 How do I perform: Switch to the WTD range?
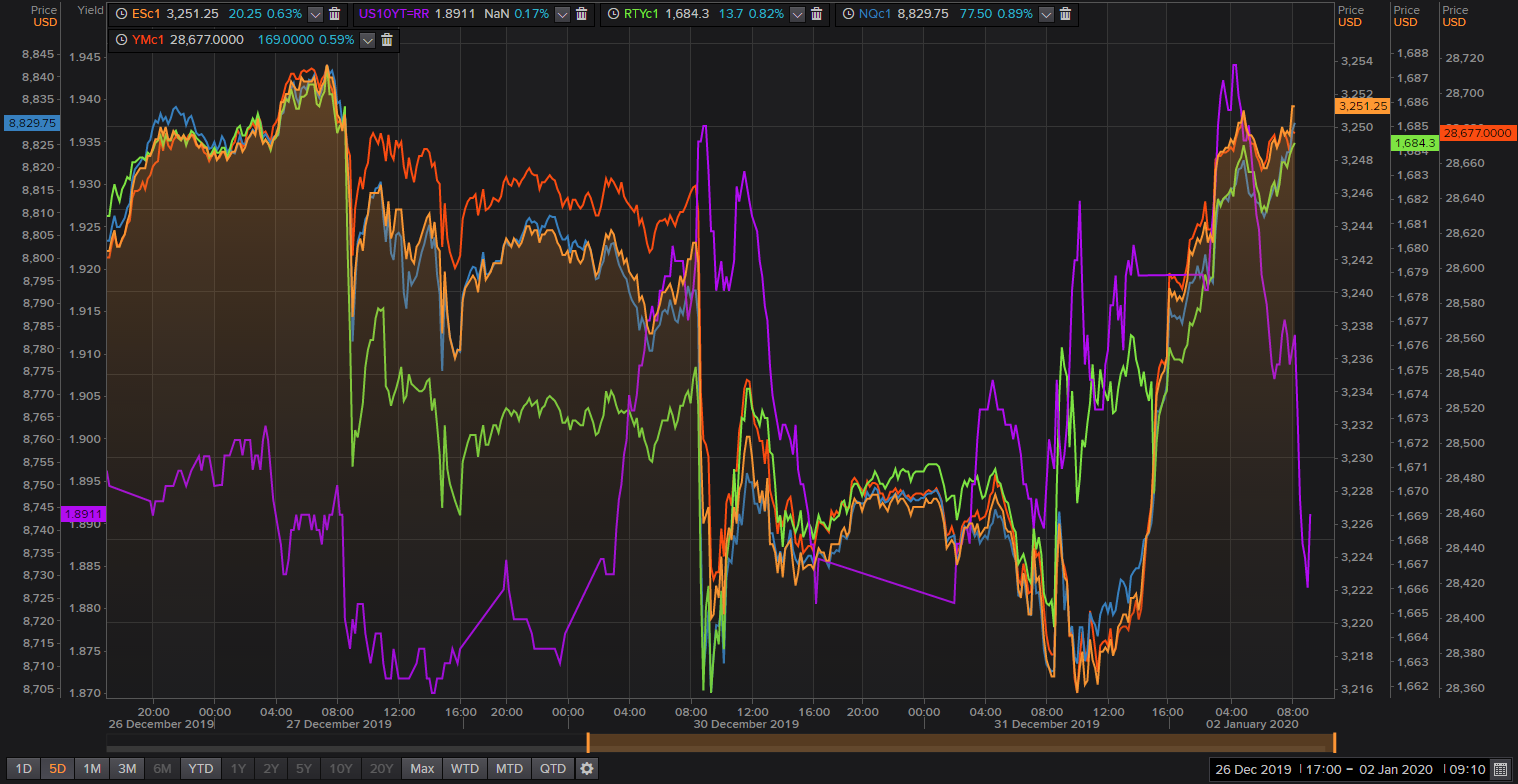coord(464,768)
